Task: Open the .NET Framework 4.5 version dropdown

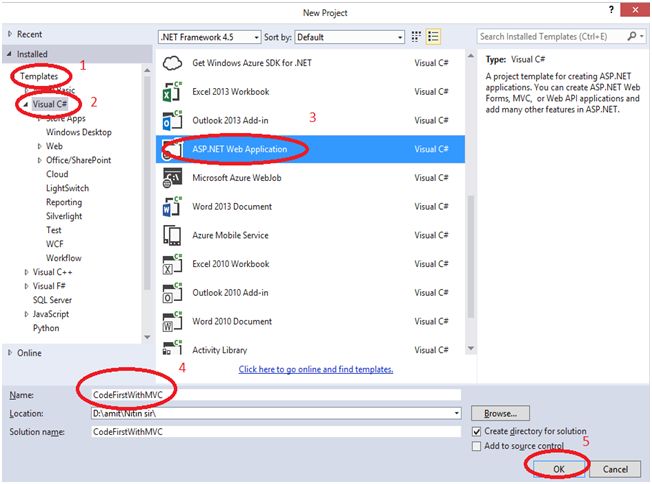Action: [210, 37]
